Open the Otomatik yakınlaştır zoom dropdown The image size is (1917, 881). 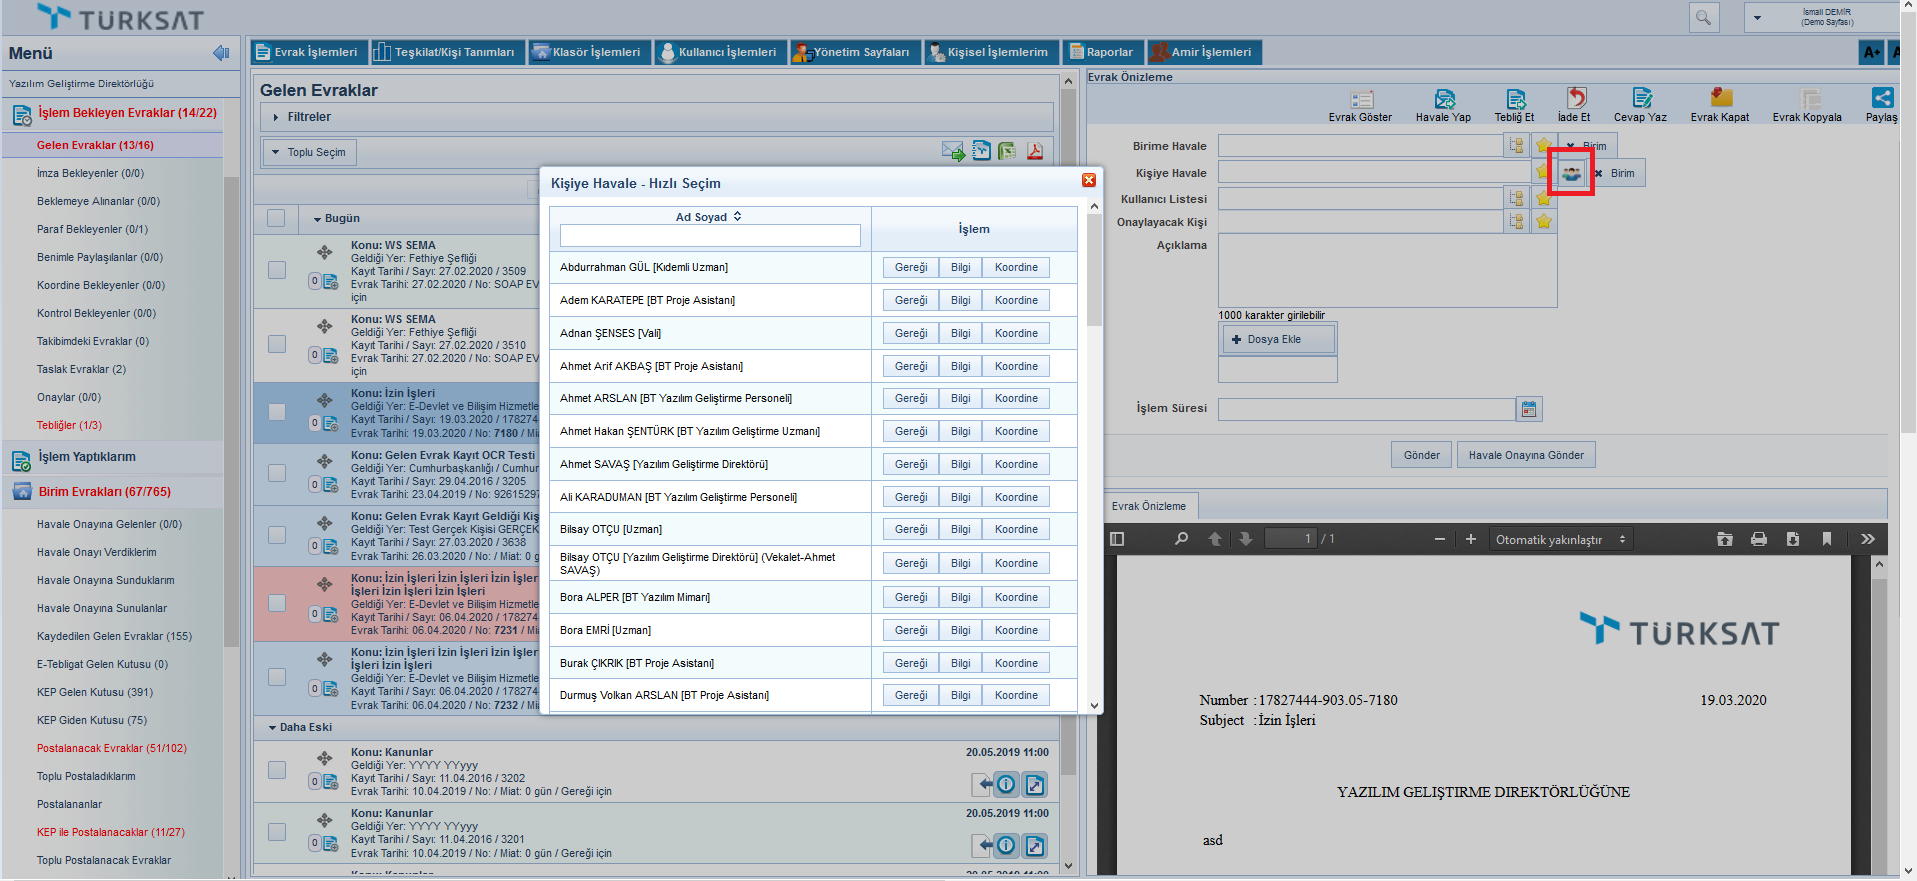(x=1559, y=539)
